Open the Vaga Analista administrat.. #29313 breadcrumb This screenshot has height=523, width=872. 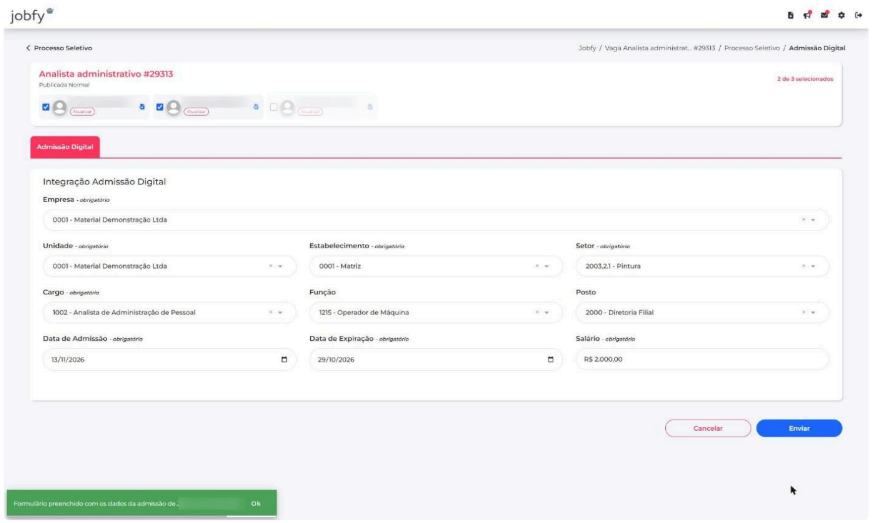(660, 48)
